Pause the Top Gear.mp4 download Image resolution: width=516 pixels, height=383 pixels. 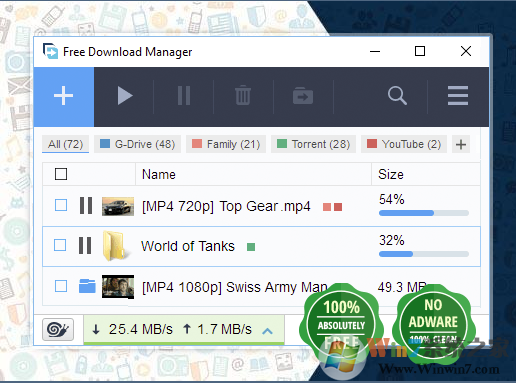tap(86, 205)
